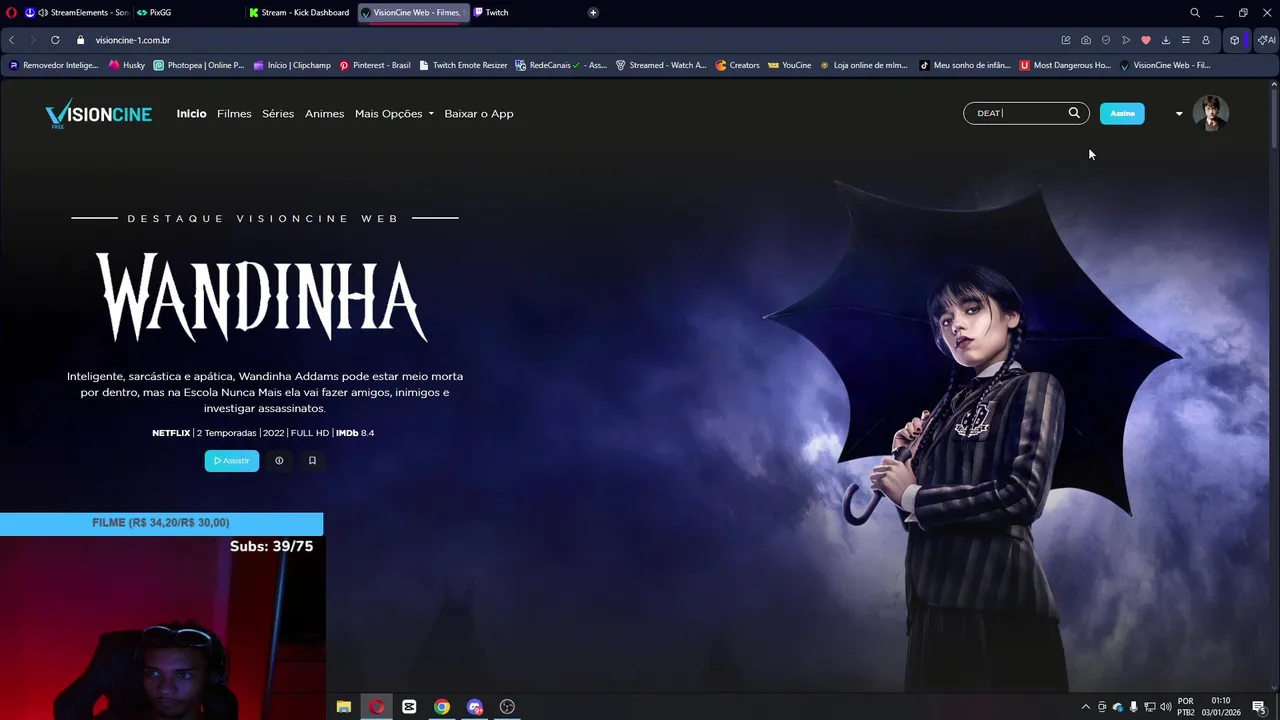This screenshot has height=720, width=1280.
Task: Open Google Chrome from taskbar
Action: (442, 707)
